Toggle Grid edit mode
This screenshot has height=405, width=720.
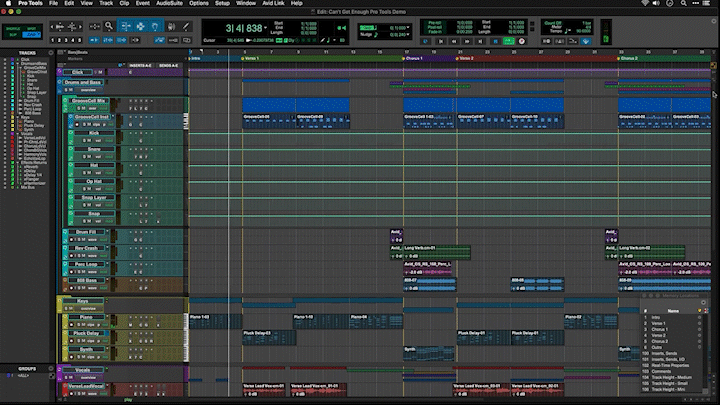(x=32, y=35)
